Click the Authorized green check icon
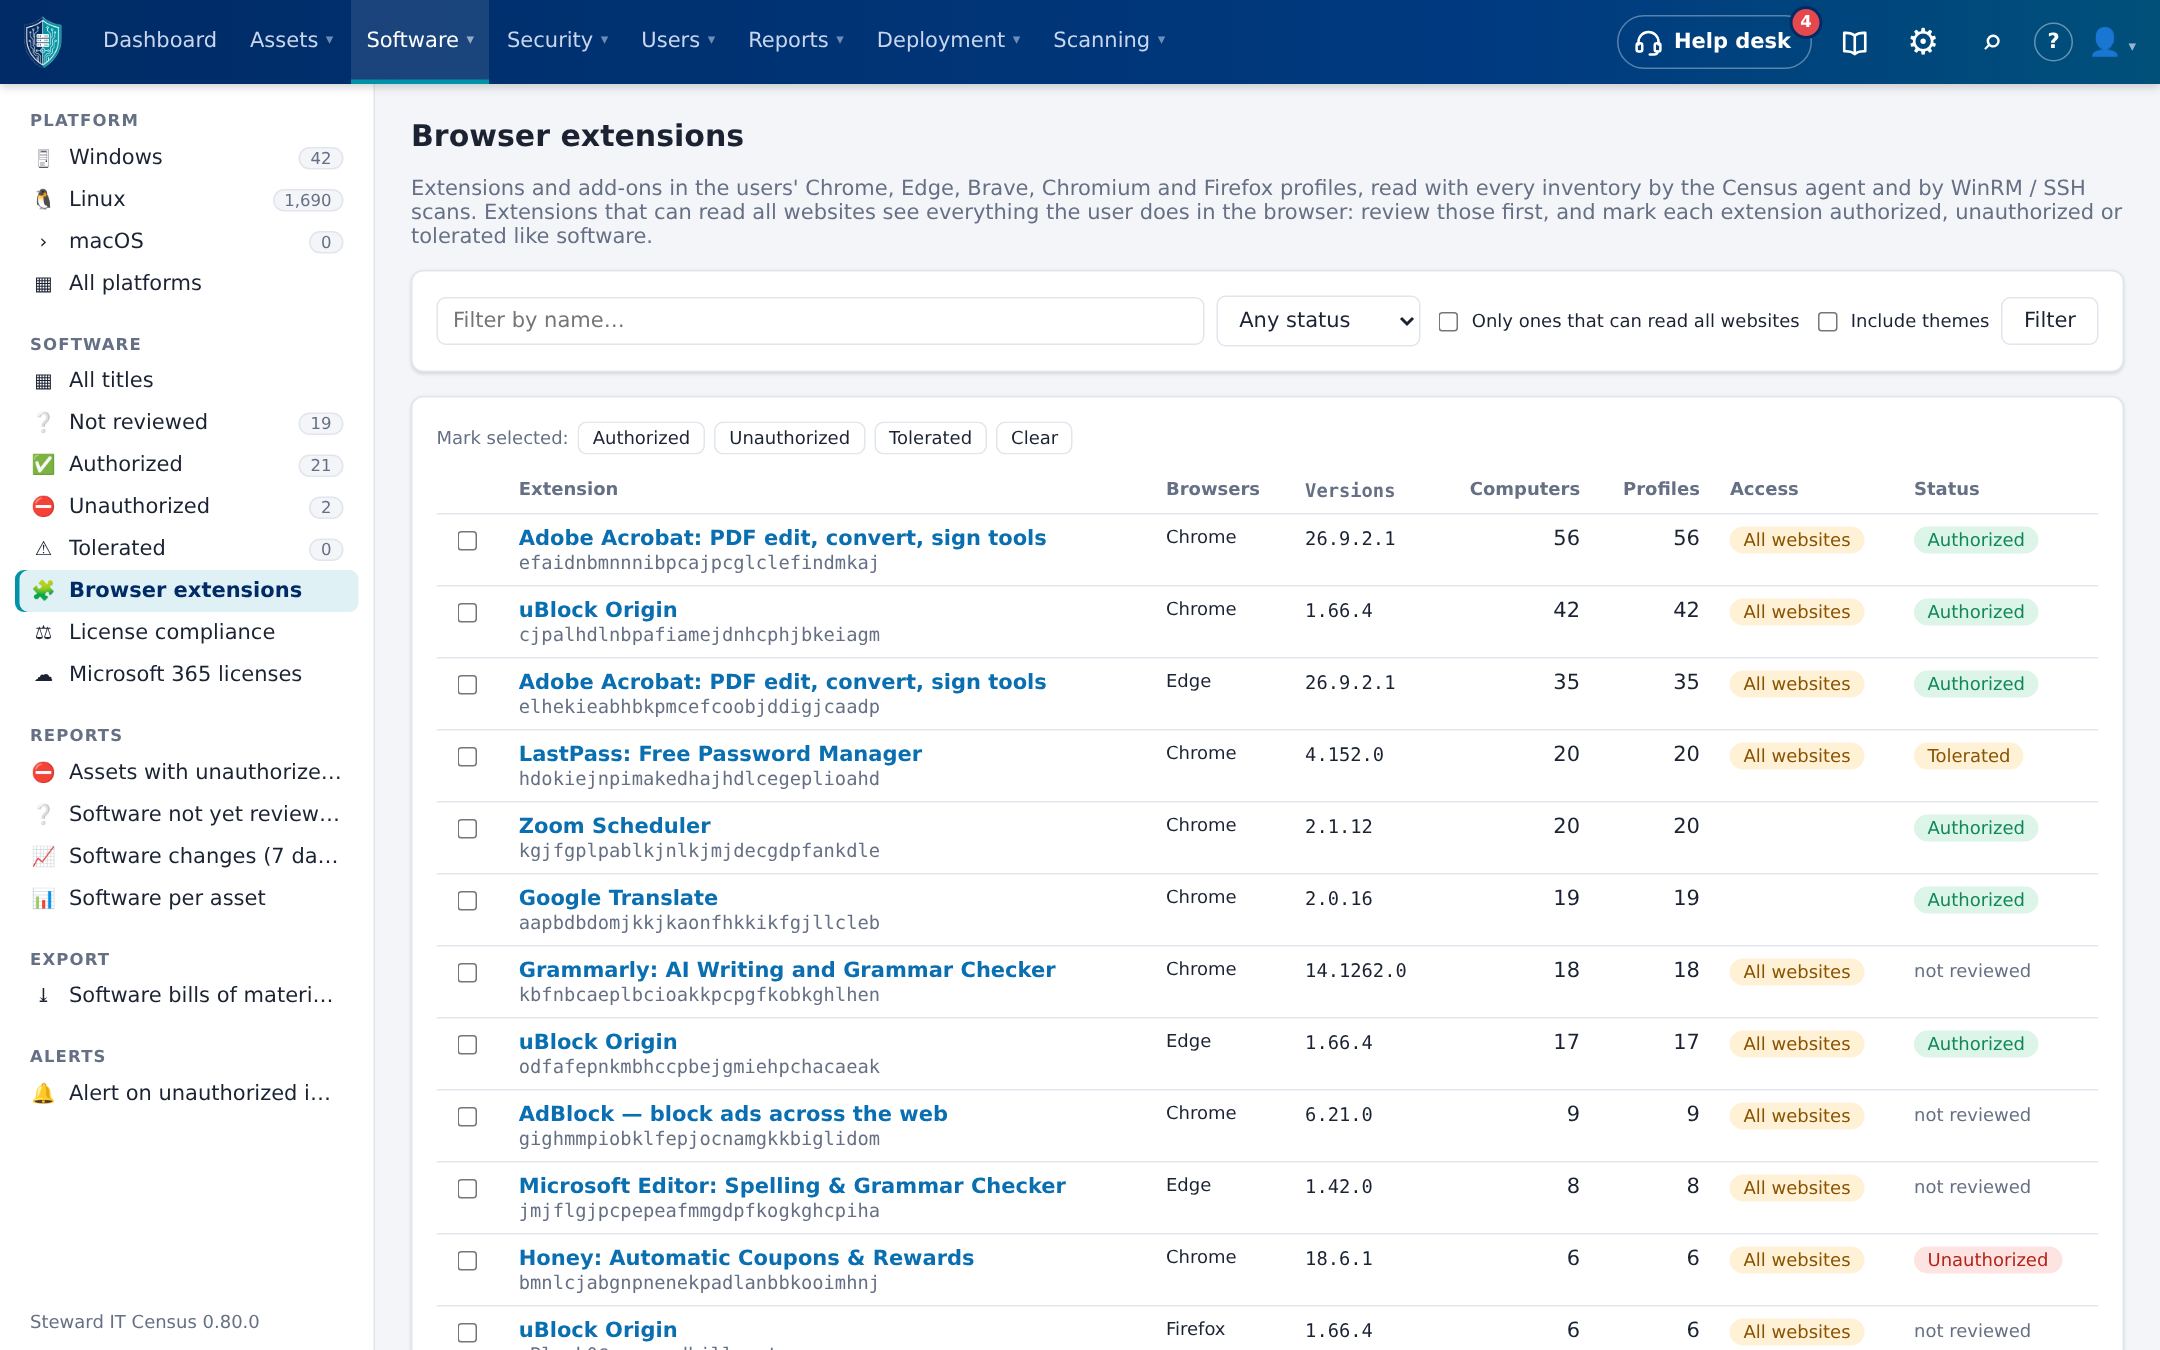This screenshot has width=2160, height=1350. click(x=43, y=465)
